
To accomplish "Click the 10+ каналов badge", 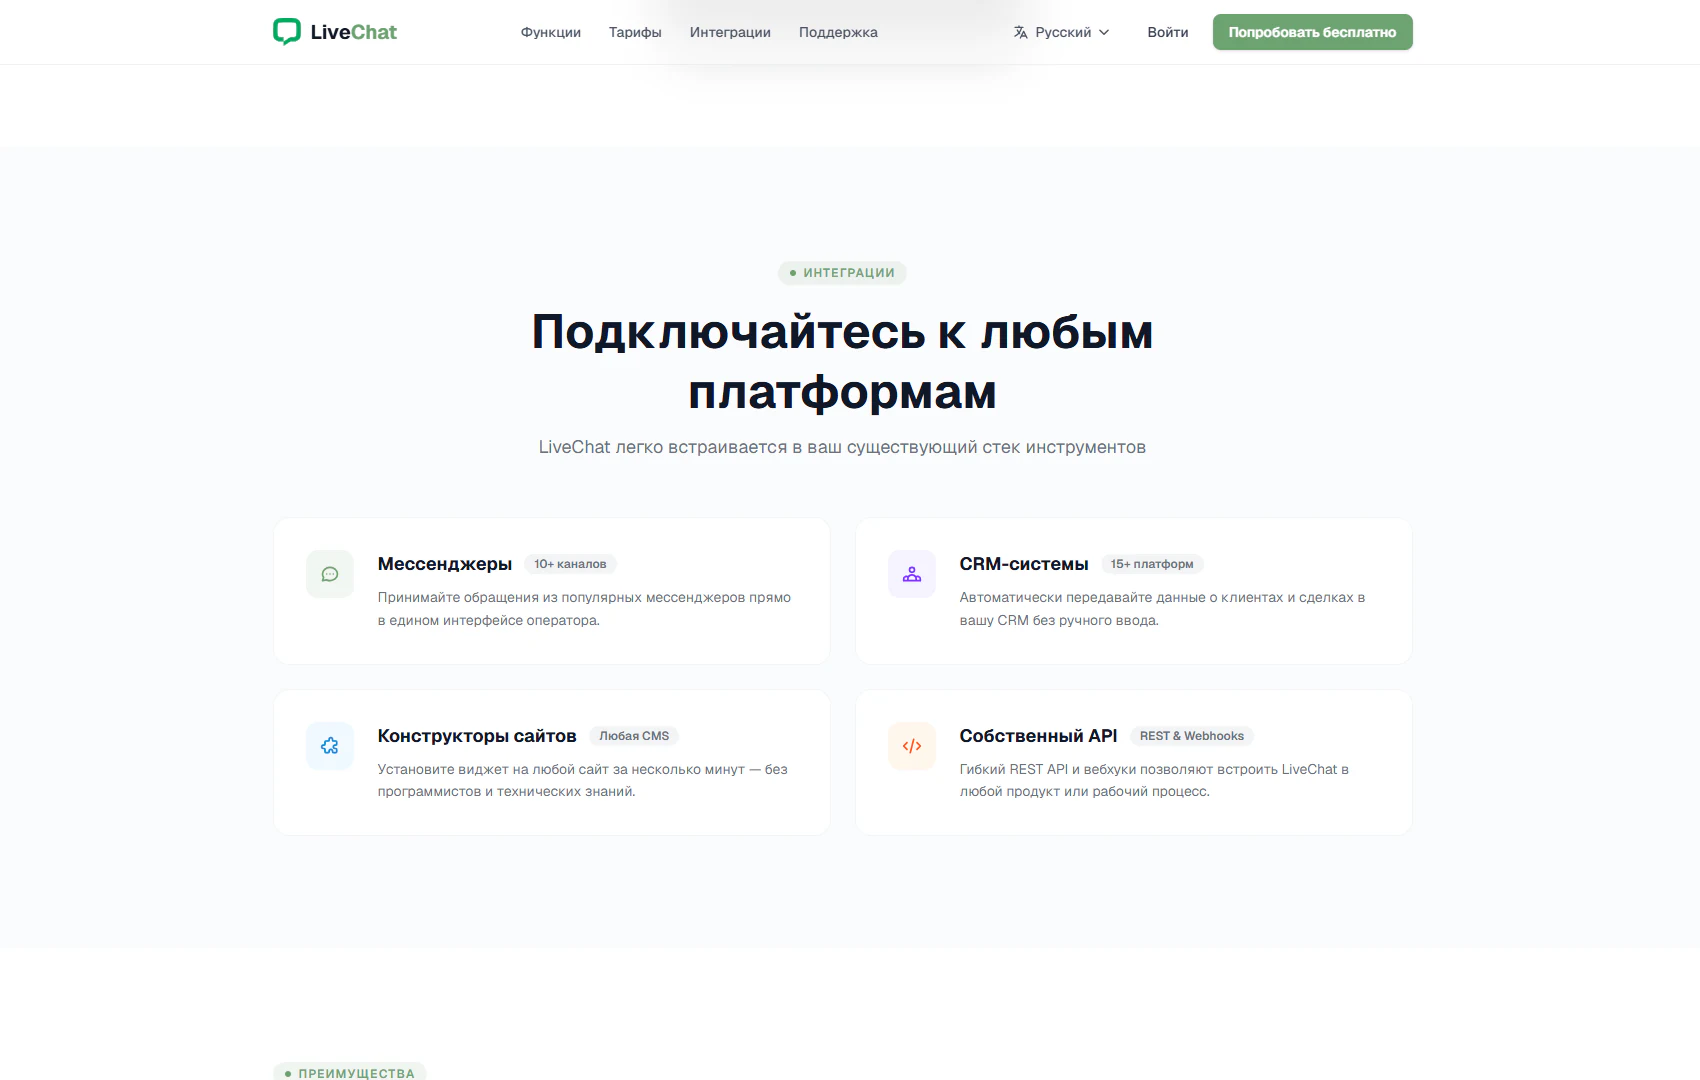I will point(570,564).
